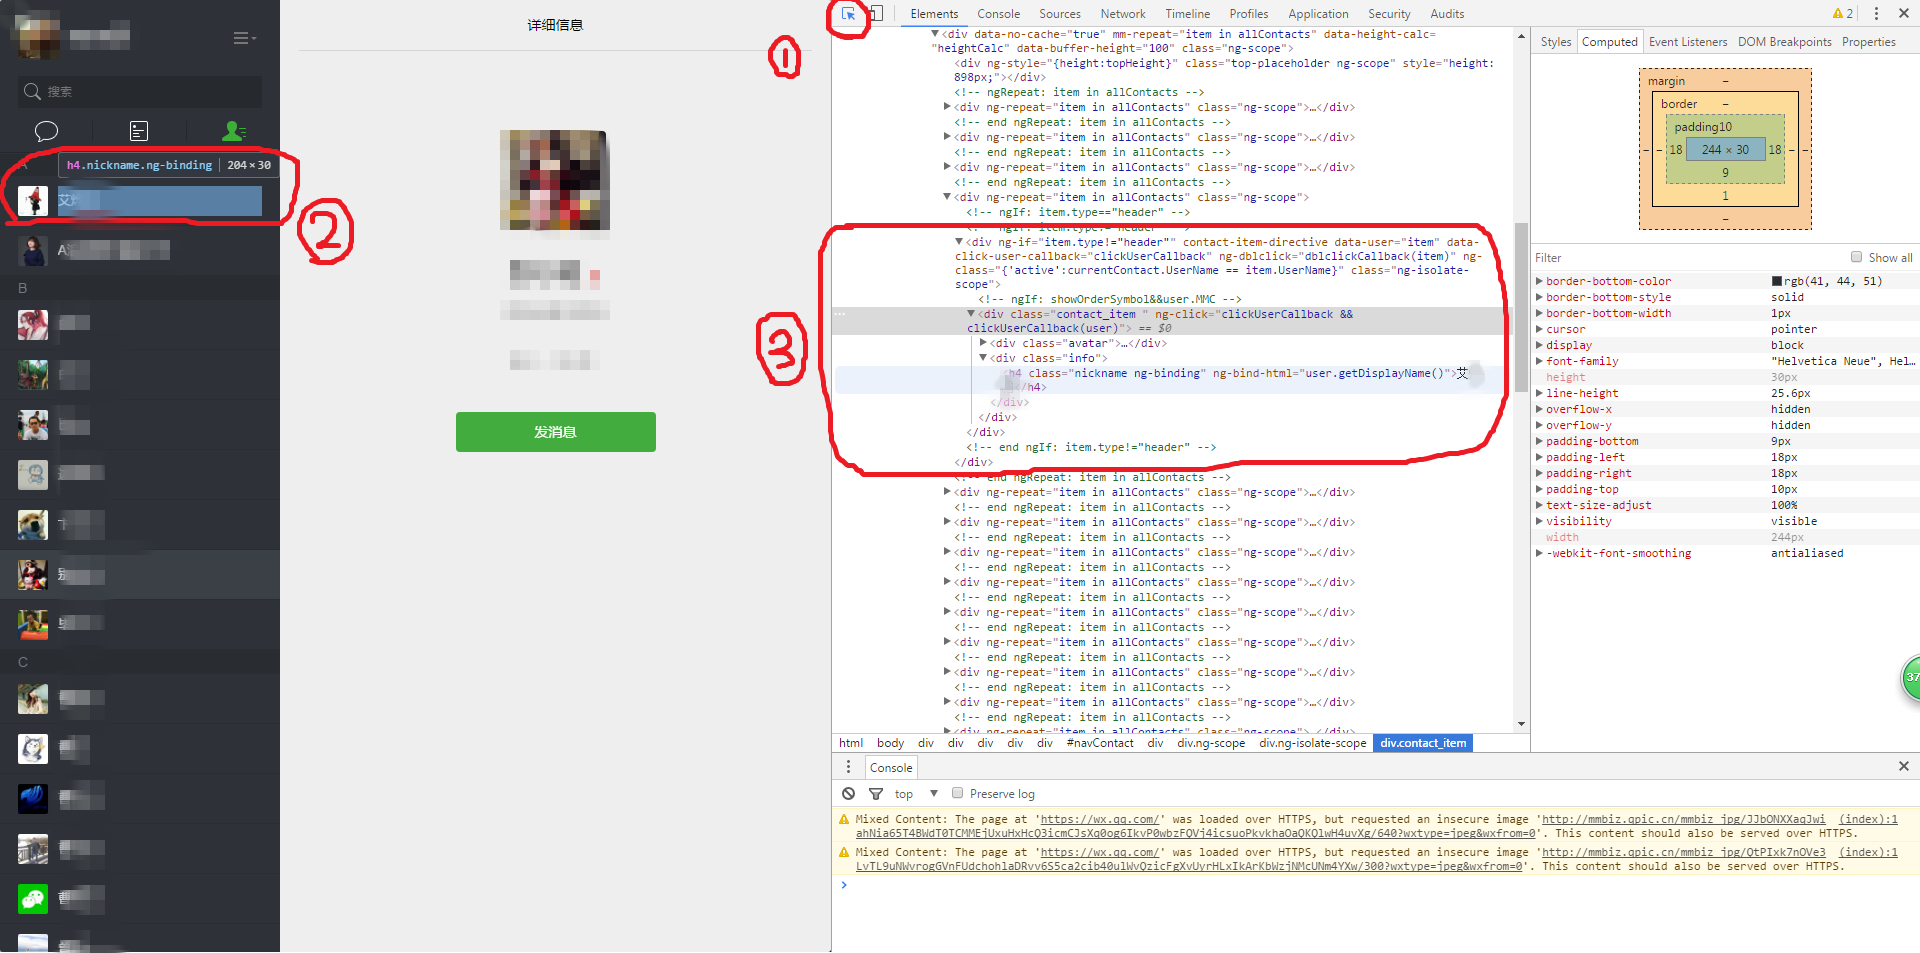Activate the inspect element picker icon
The height and width of the screenshot is (953, 1920).
(x=848, y=14)
